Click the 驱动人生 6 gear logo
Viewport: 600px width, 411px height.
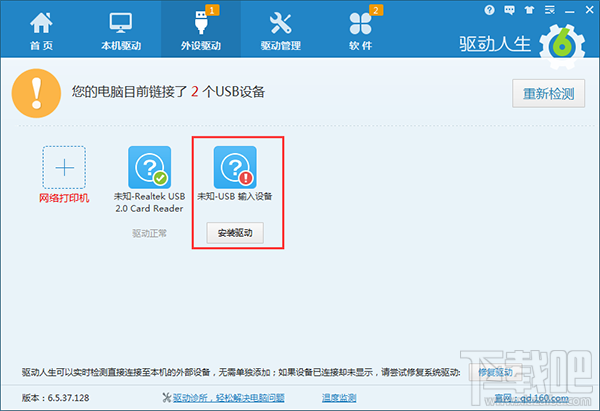coord(562,47)
